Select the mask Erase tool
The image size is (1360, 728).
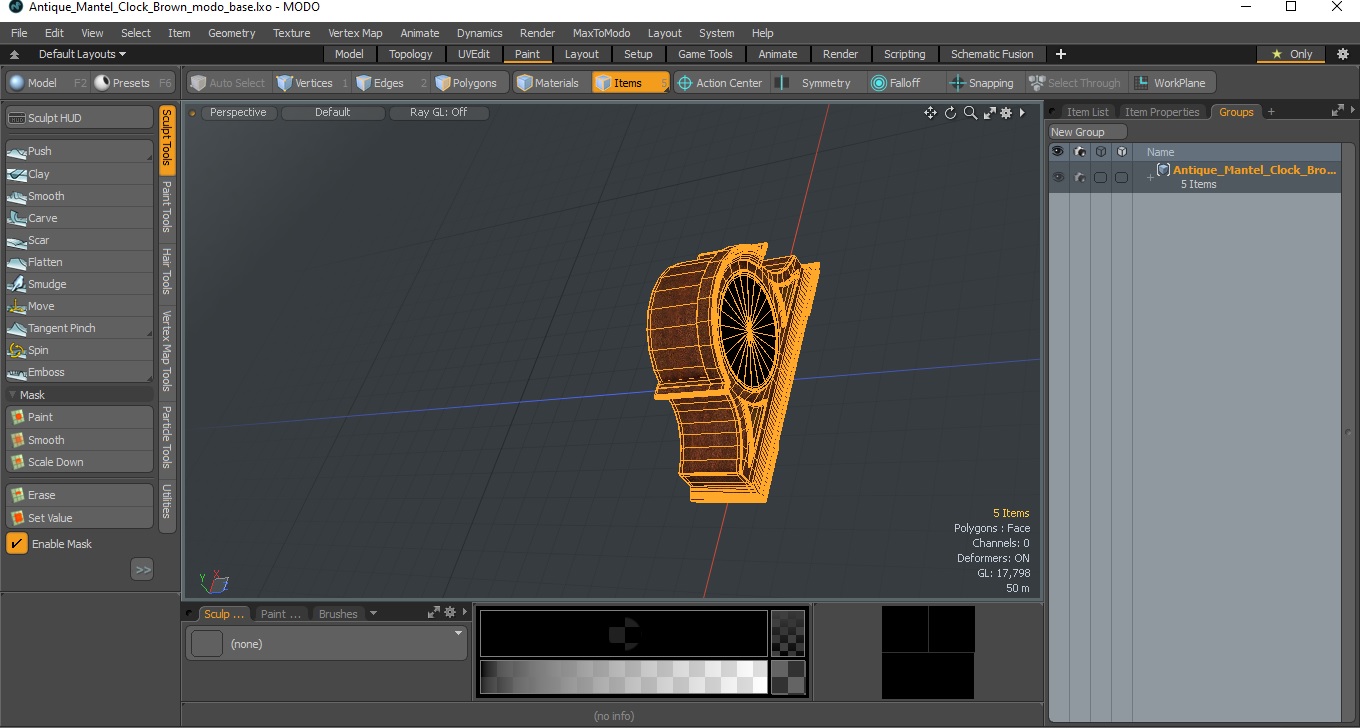tap(79, 495)
